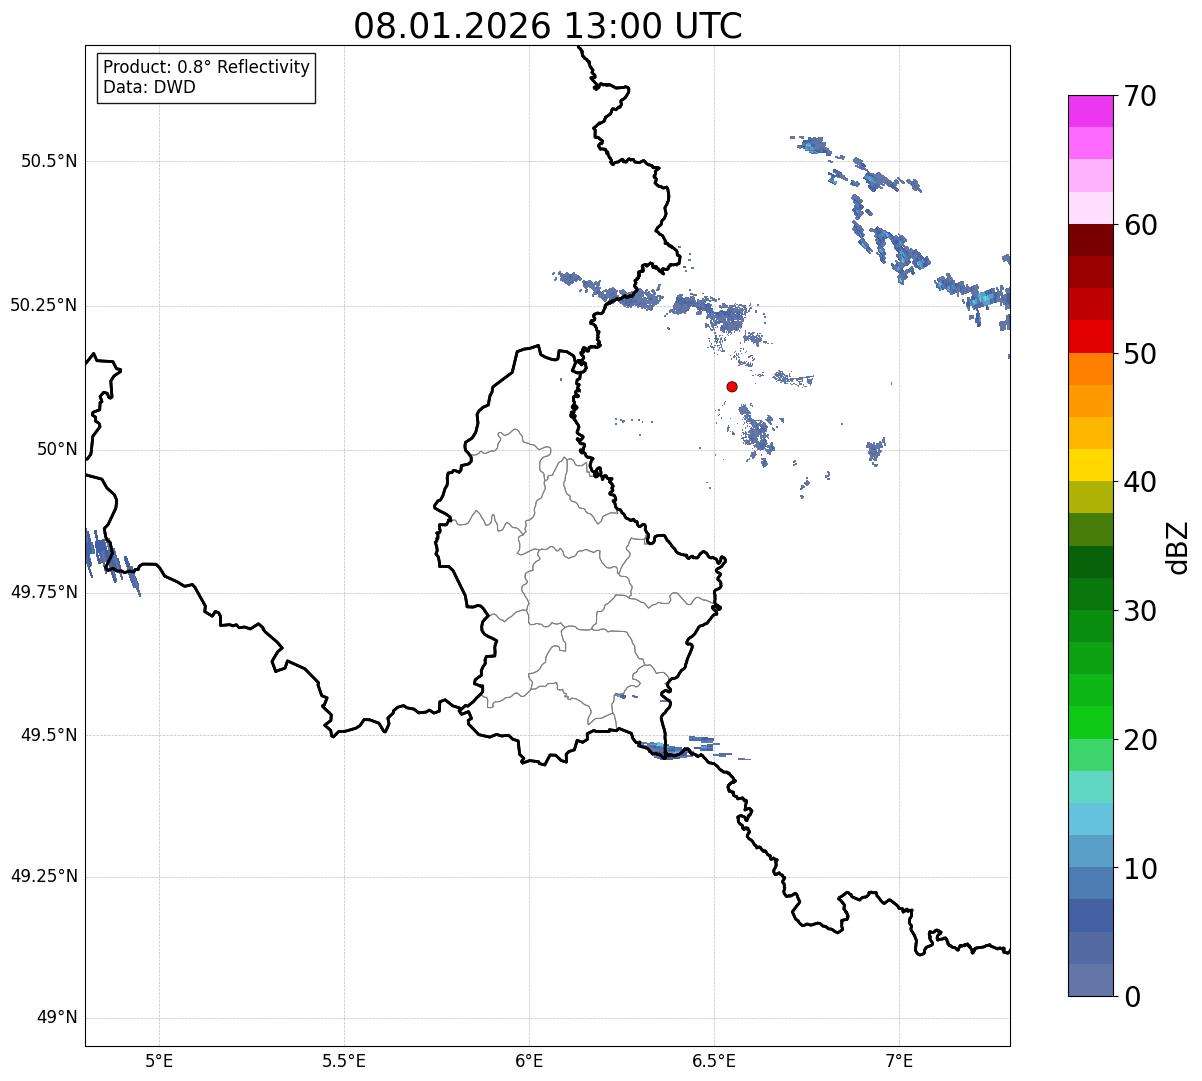Click the colorbar tick value 40
1202x1081 pixels.
click(x=1141, y=482)
